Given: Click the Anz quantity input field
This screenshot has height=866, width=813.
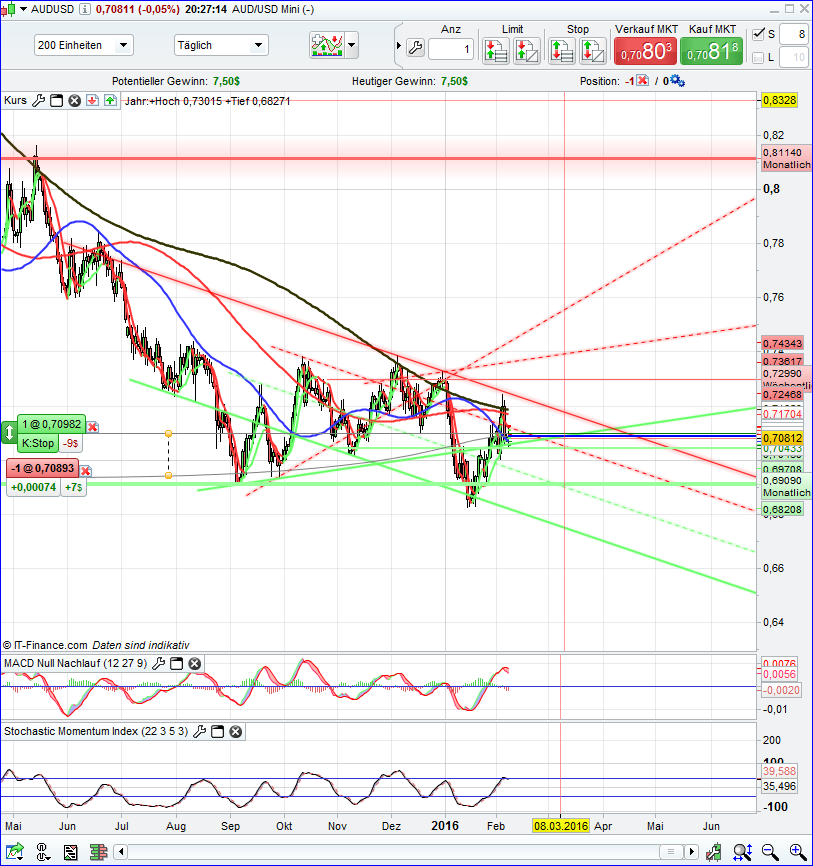Looking at the screenshot, I should tap(451, 49).
